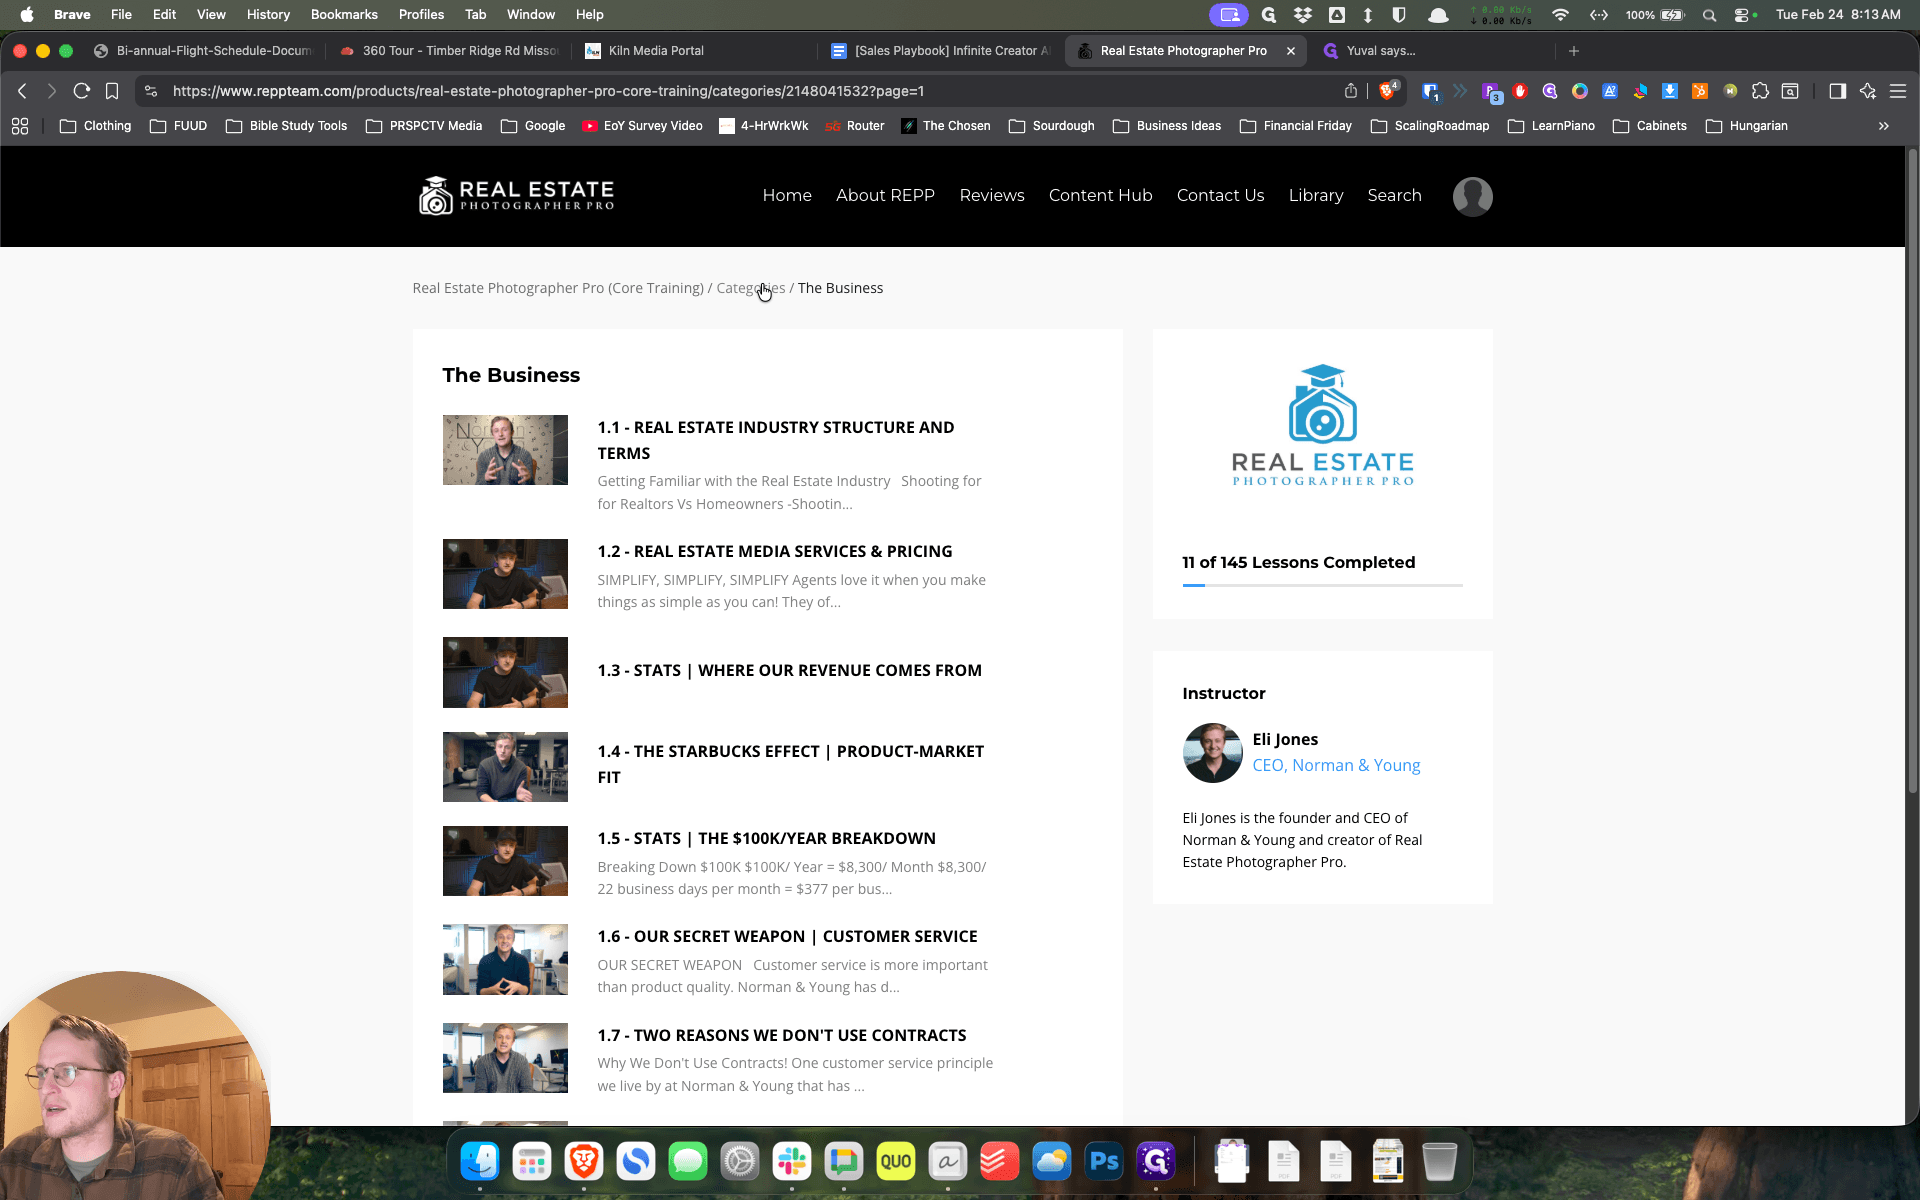Open the Brave hamburger menu

pos(1897,91)
